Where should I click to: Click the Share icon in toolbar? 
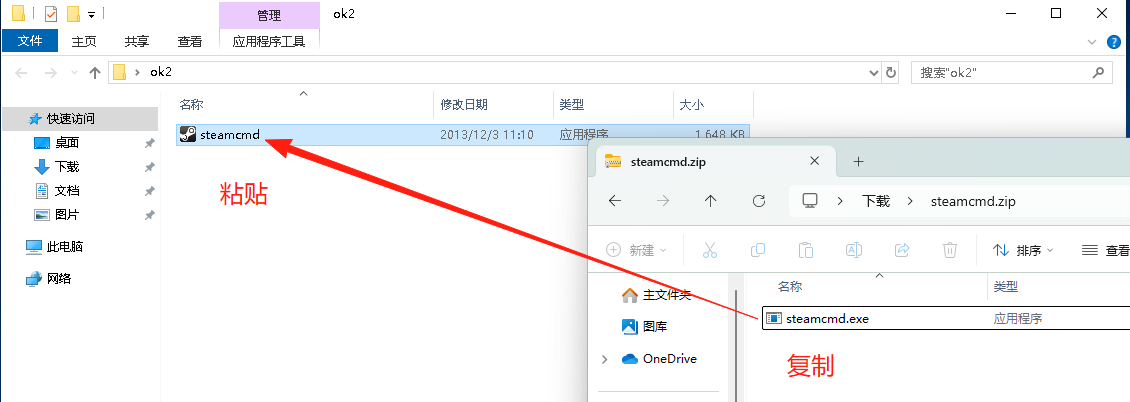(902, 250)
